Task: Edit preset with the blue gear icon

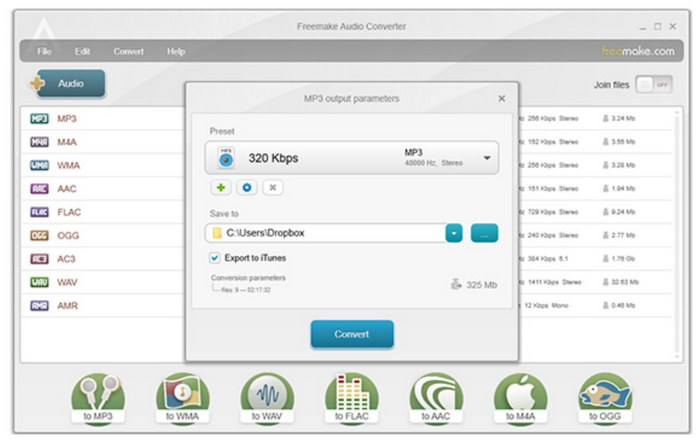Action: pos(246,187)
